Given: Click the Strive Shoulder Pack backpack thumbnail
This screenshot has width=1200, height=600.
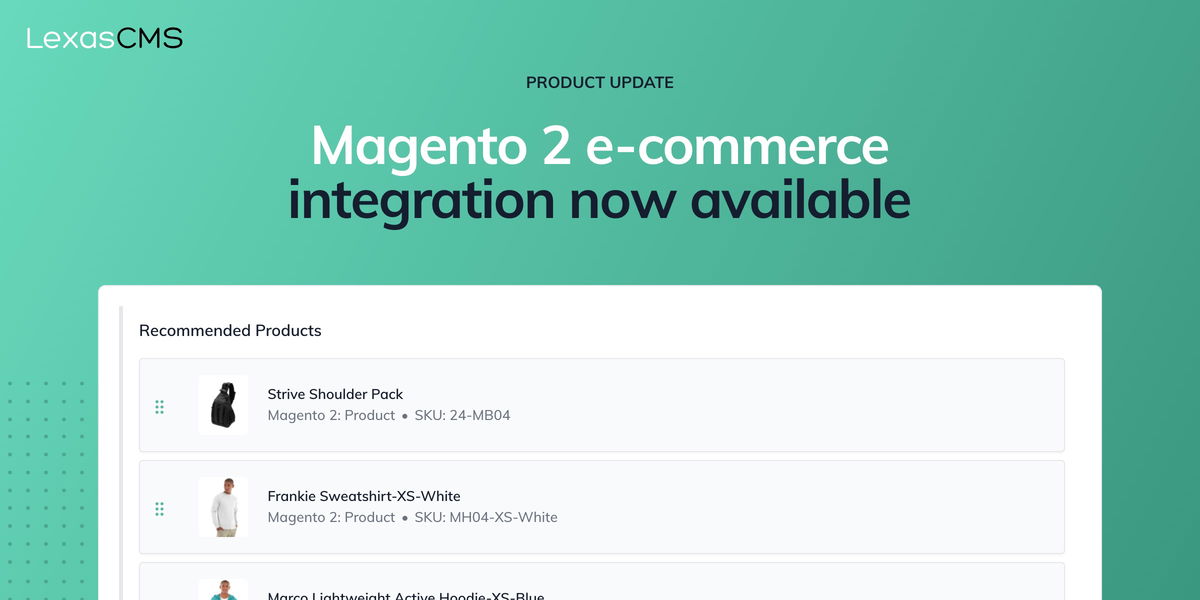Looking at the screenshot, I should click(223, 405).
